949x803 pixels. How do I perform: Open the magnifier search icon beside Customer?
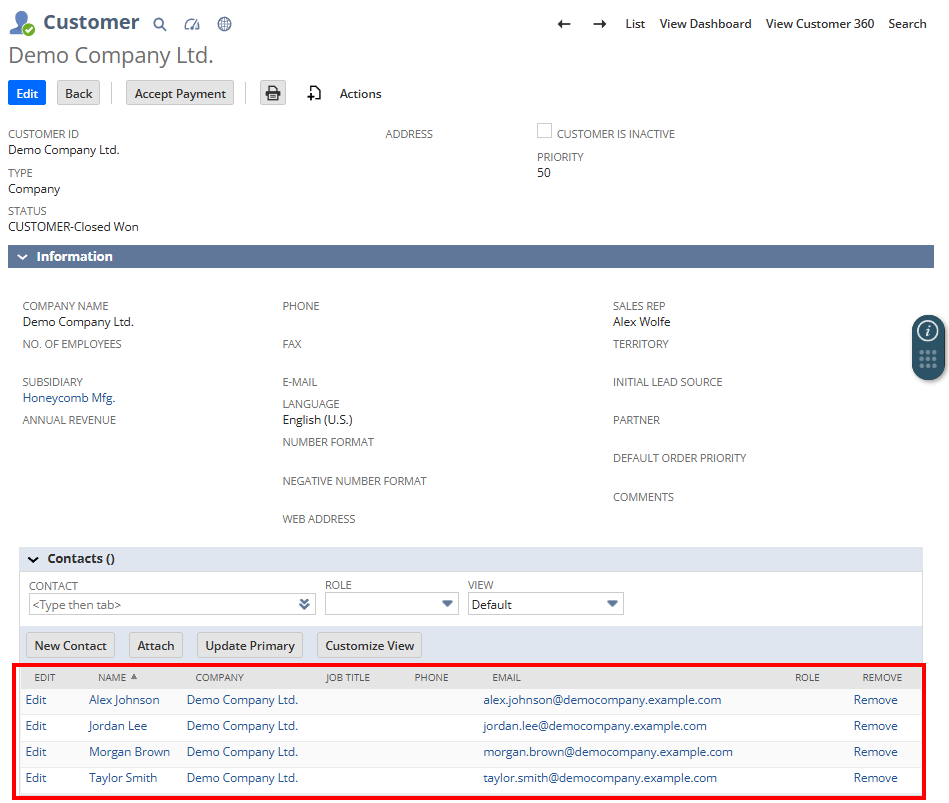point(159,24)
